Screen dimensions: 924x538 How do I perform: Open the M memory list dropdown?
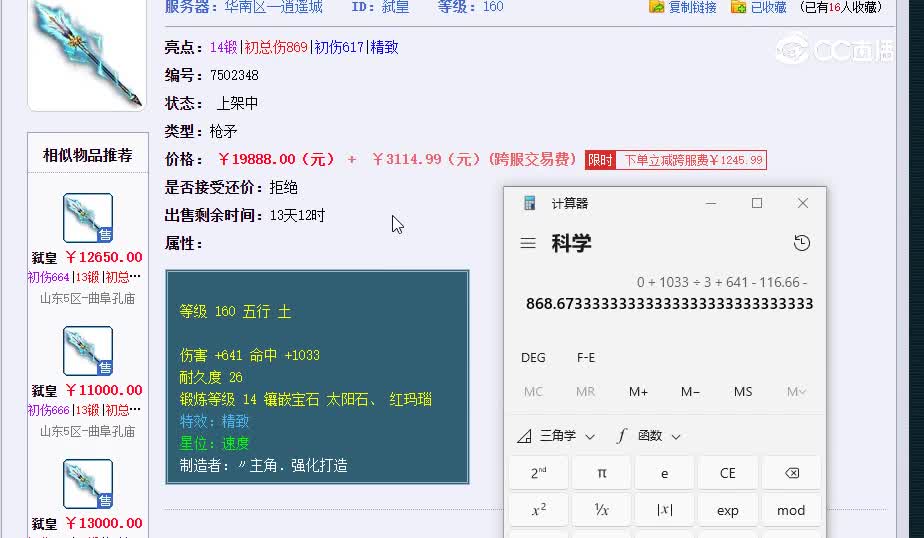tap(796, 392)
